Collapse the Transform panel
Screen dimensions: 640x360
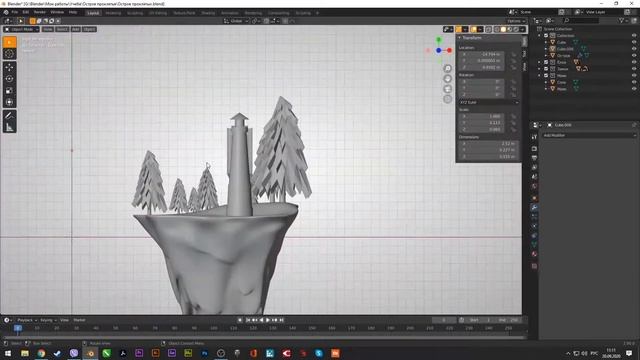click(x=460, y=38)
